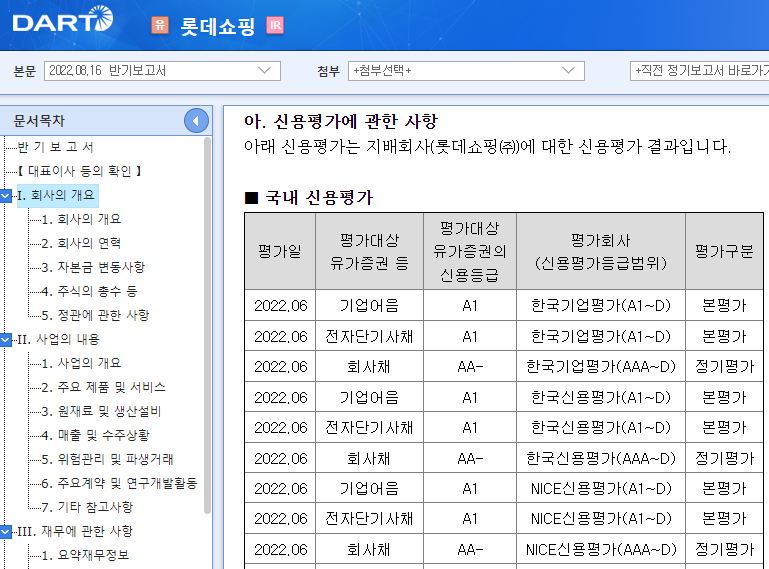Click the 평가구분 column header

coord(724,251)
